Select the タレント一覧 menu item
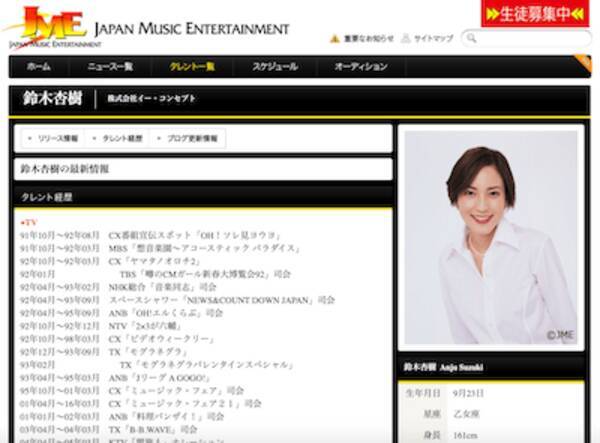The height and width of the screenshot is (443, 600). (191, 67)
